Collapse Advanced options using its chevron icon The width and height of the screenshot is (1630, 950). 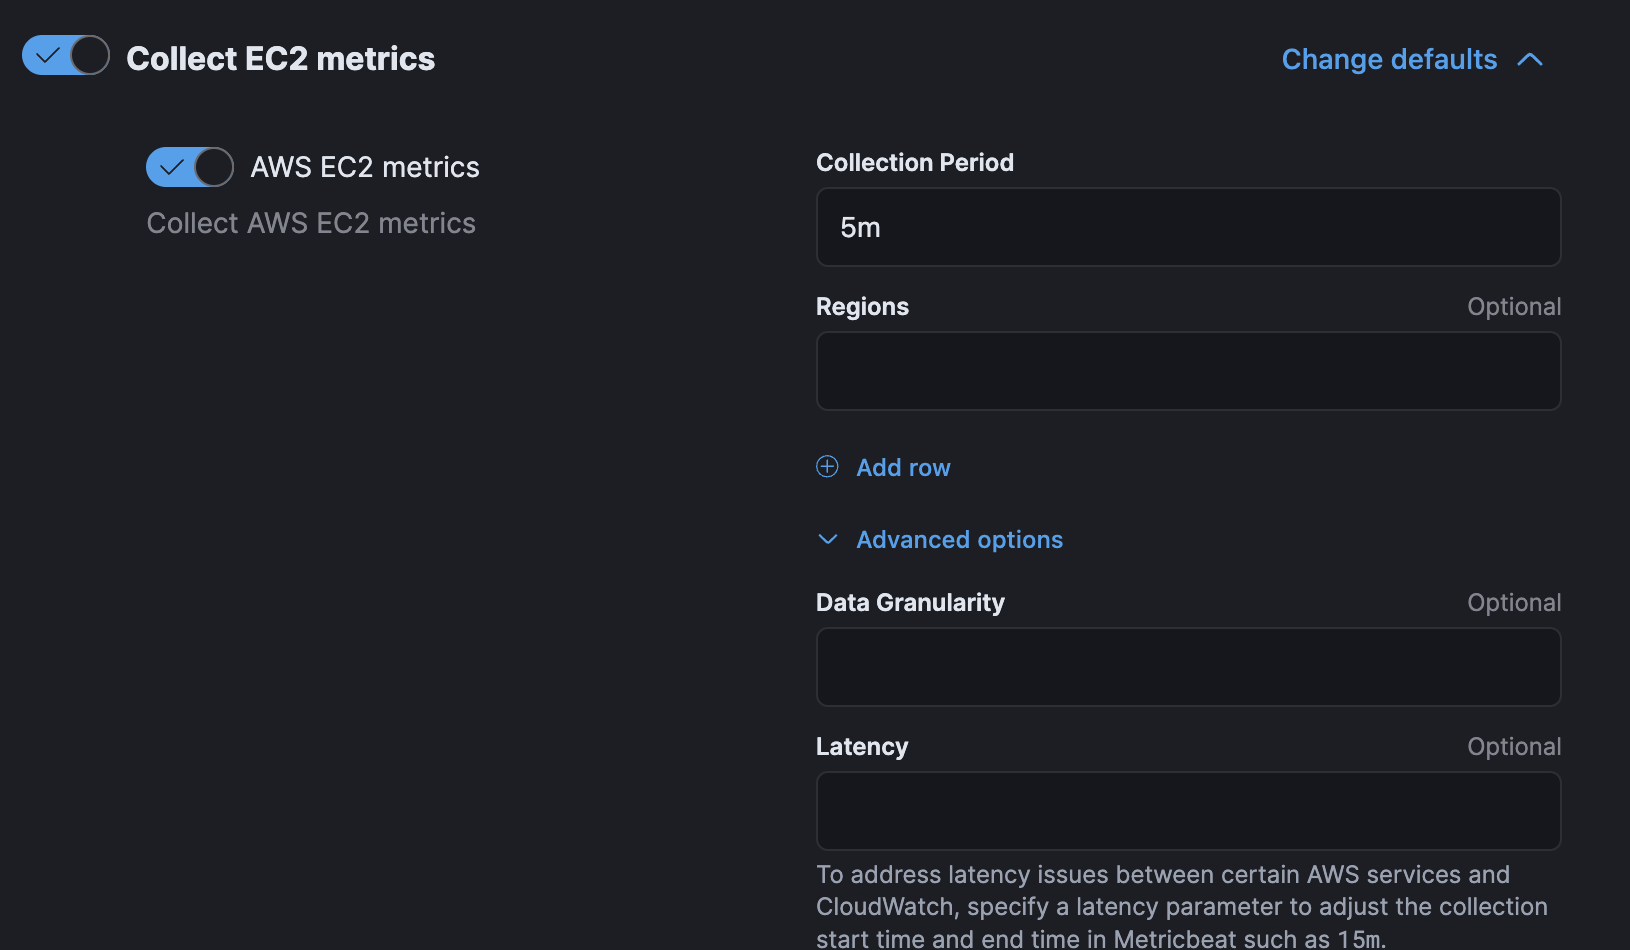click(828, 540)
